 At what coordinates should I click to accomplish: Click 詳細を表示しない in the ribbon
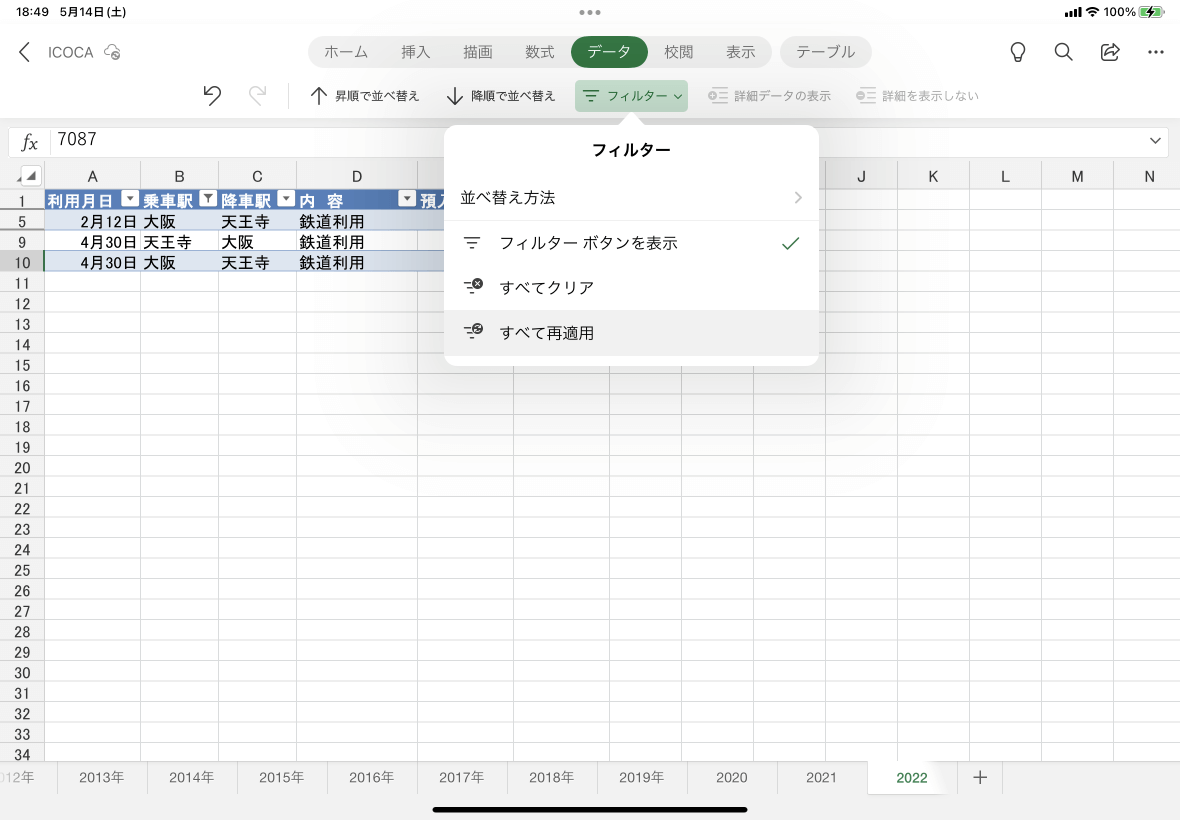coord(917,96)
